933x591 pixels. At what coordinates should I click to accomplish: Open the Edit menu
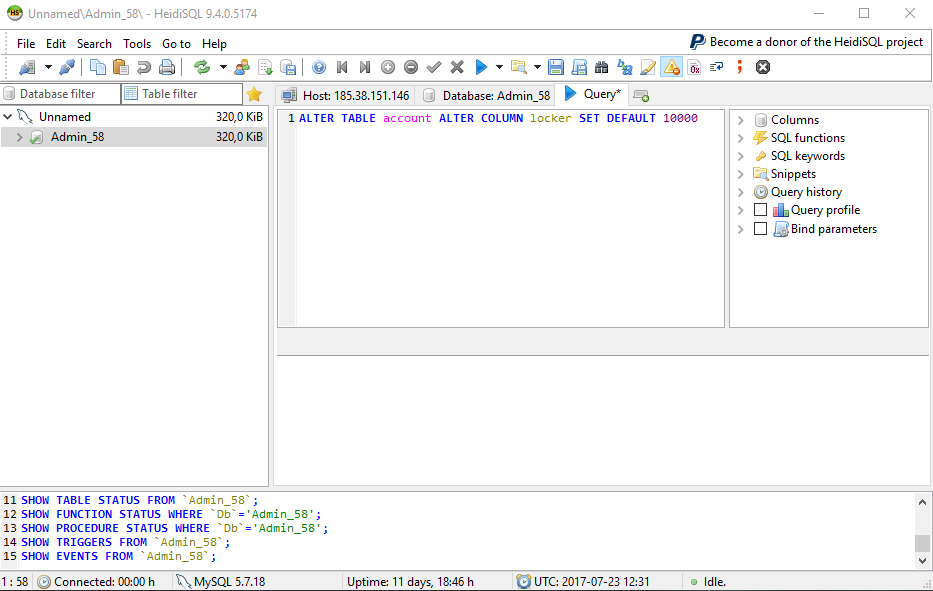[56, 43]
